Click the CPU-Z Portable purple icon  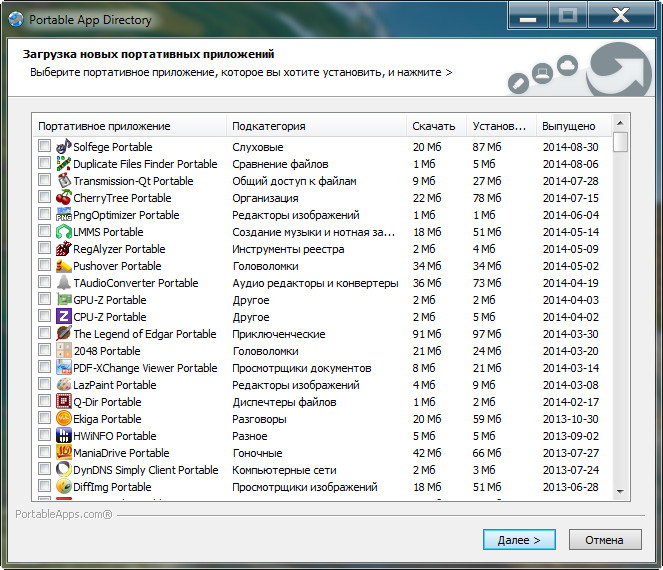tap(63, 317)
